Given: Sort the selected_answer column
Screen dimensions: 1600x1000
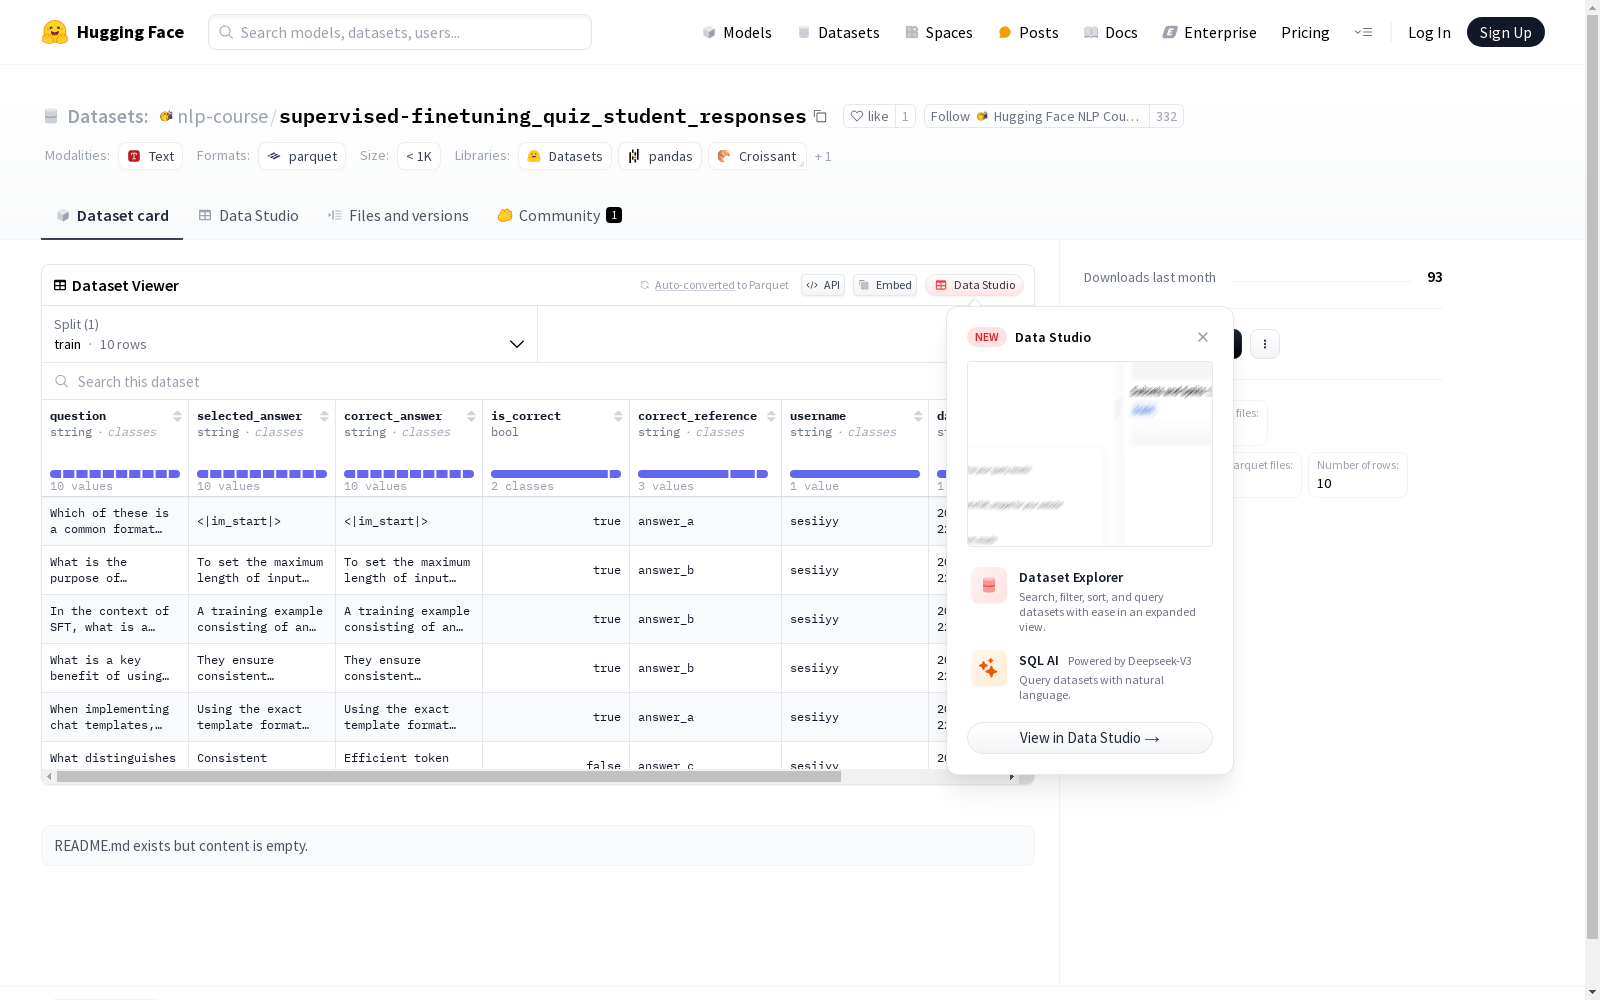Looking at the screenshot, I should 324,416.
